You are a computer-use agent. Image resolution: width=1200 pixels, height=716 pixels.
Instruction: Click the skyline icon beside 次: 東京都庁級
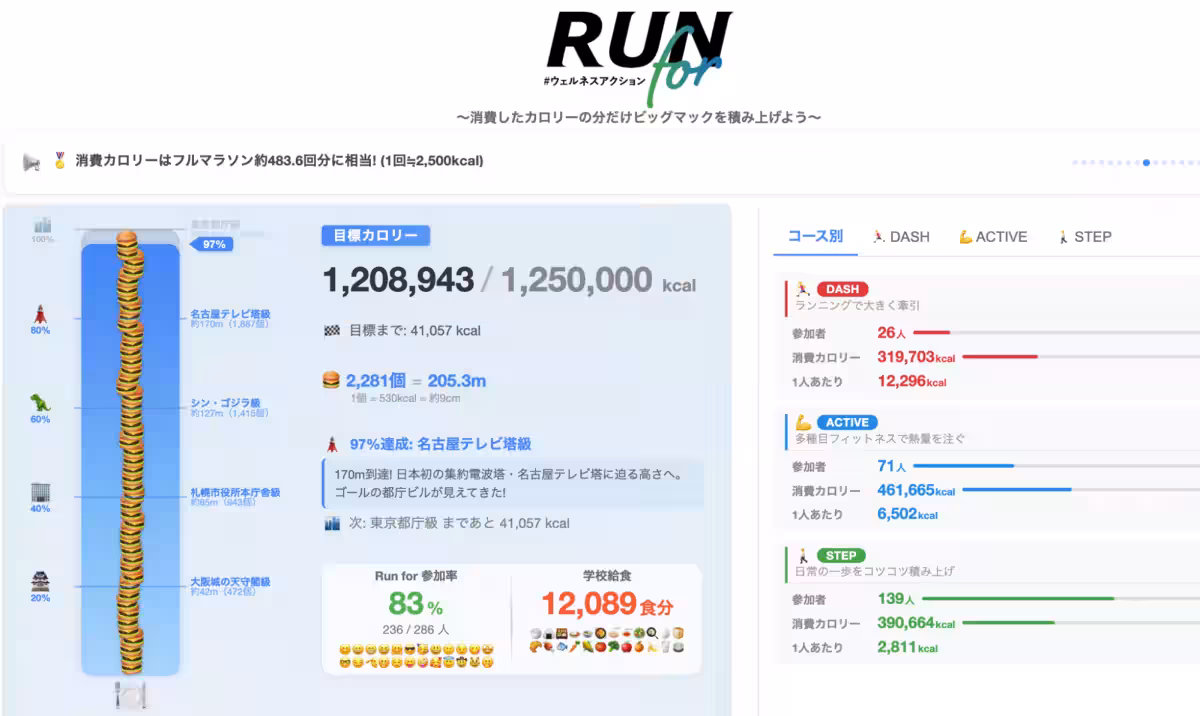click(x=332, y=523)
